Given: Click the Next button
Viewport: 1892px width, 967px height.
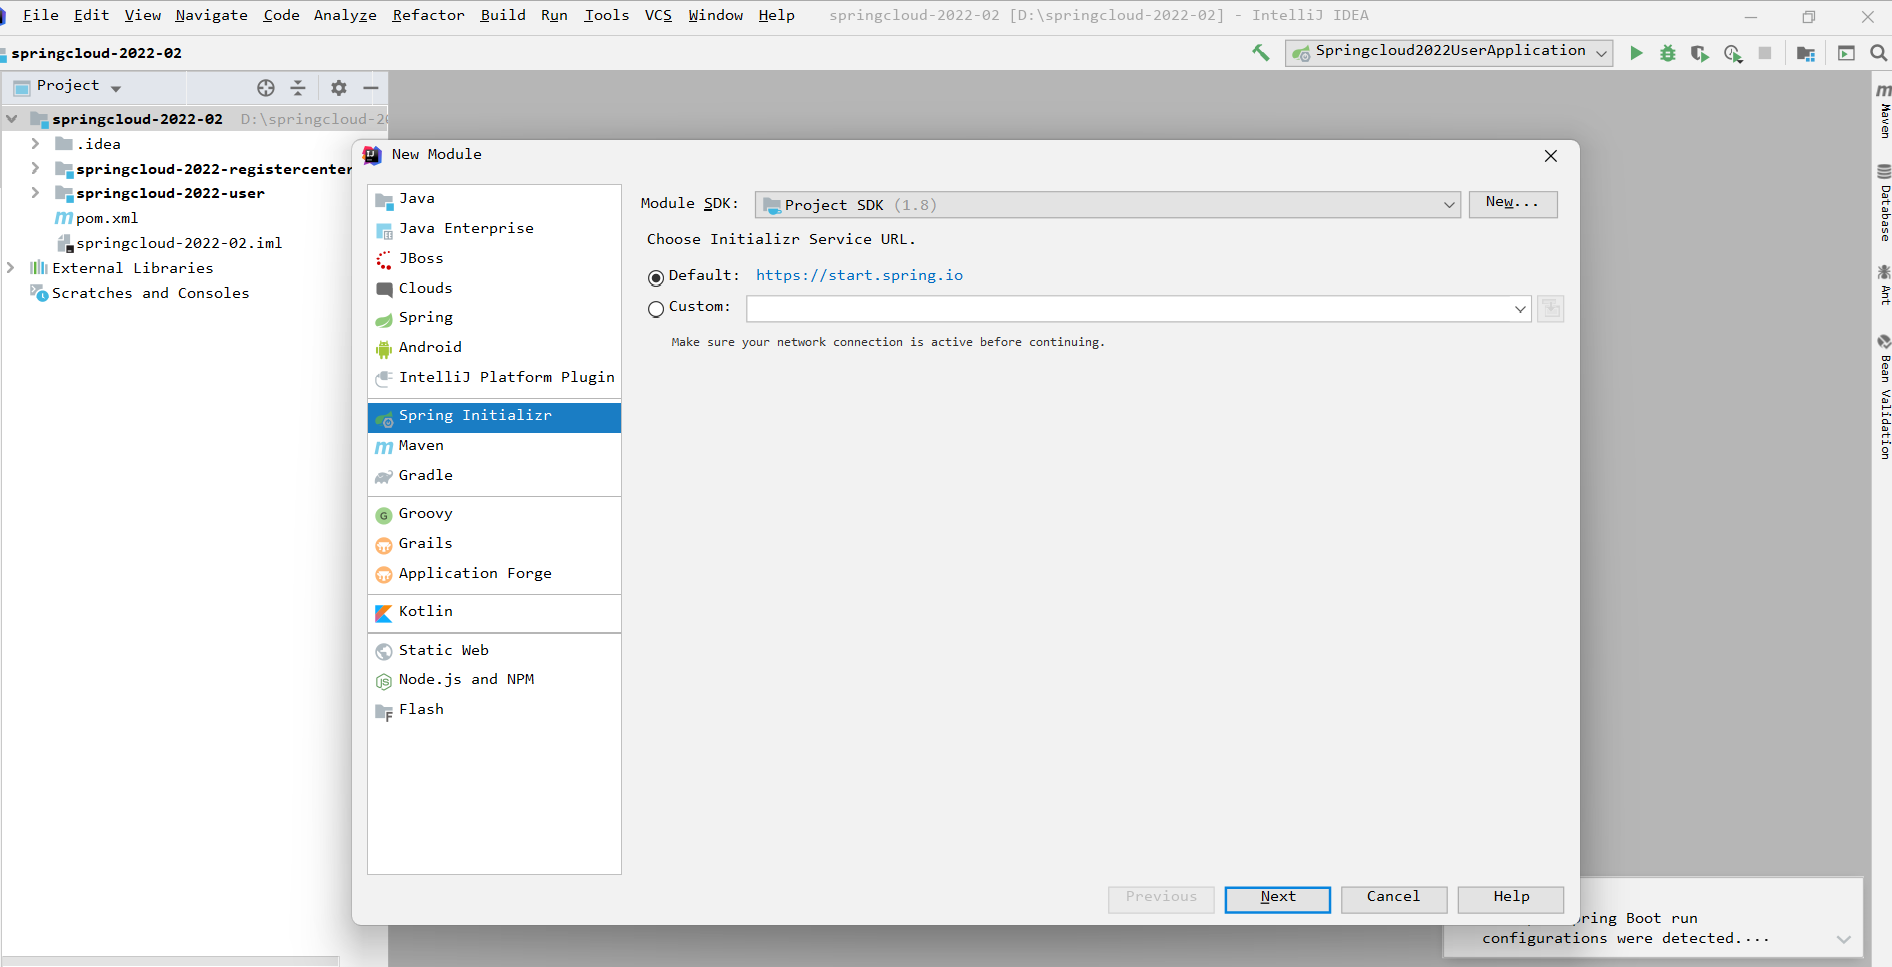Looking at the screenshot, I should pos(1278,899).
